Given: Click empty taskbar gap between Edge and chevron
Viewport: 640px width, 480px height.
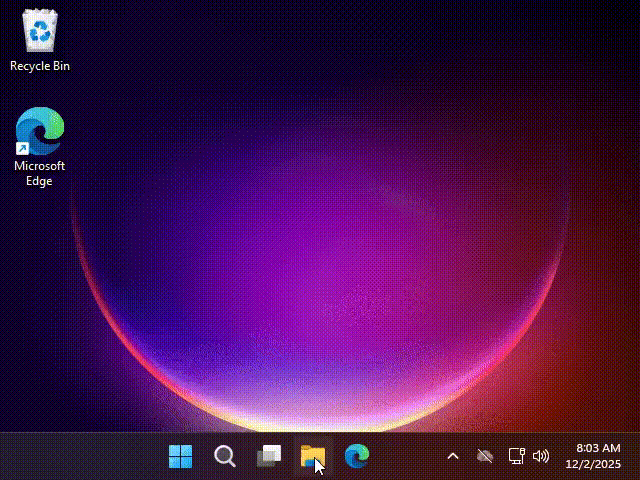Looking at the screenshot, I should pyautogui.click(x=405, y=457).
